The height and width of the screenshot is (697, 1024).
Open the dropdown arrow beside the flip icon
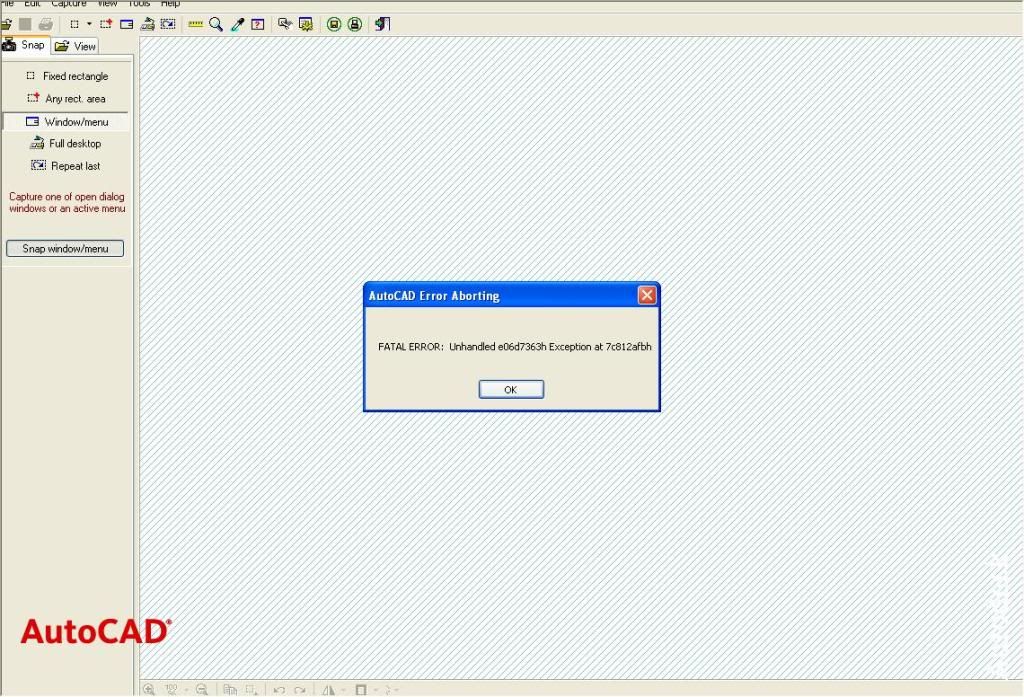pos(343,690)
